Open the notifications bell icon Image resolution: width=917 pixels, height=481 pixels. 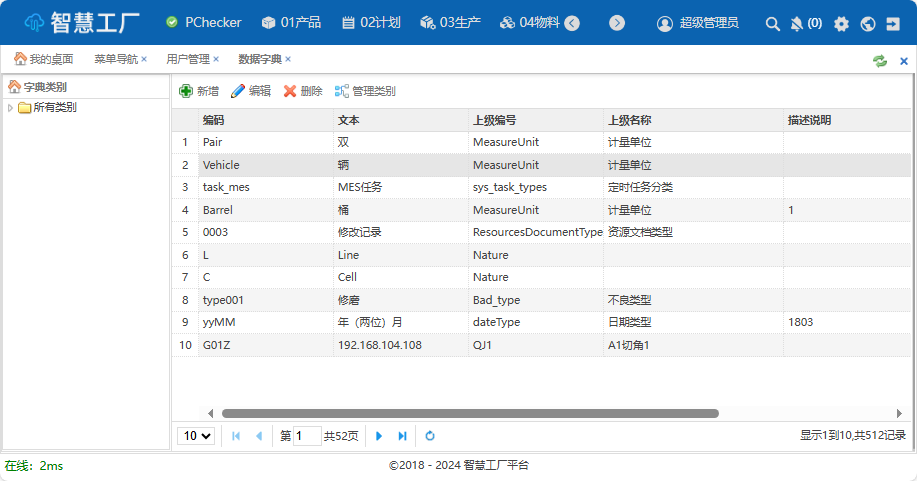point(797,23)
